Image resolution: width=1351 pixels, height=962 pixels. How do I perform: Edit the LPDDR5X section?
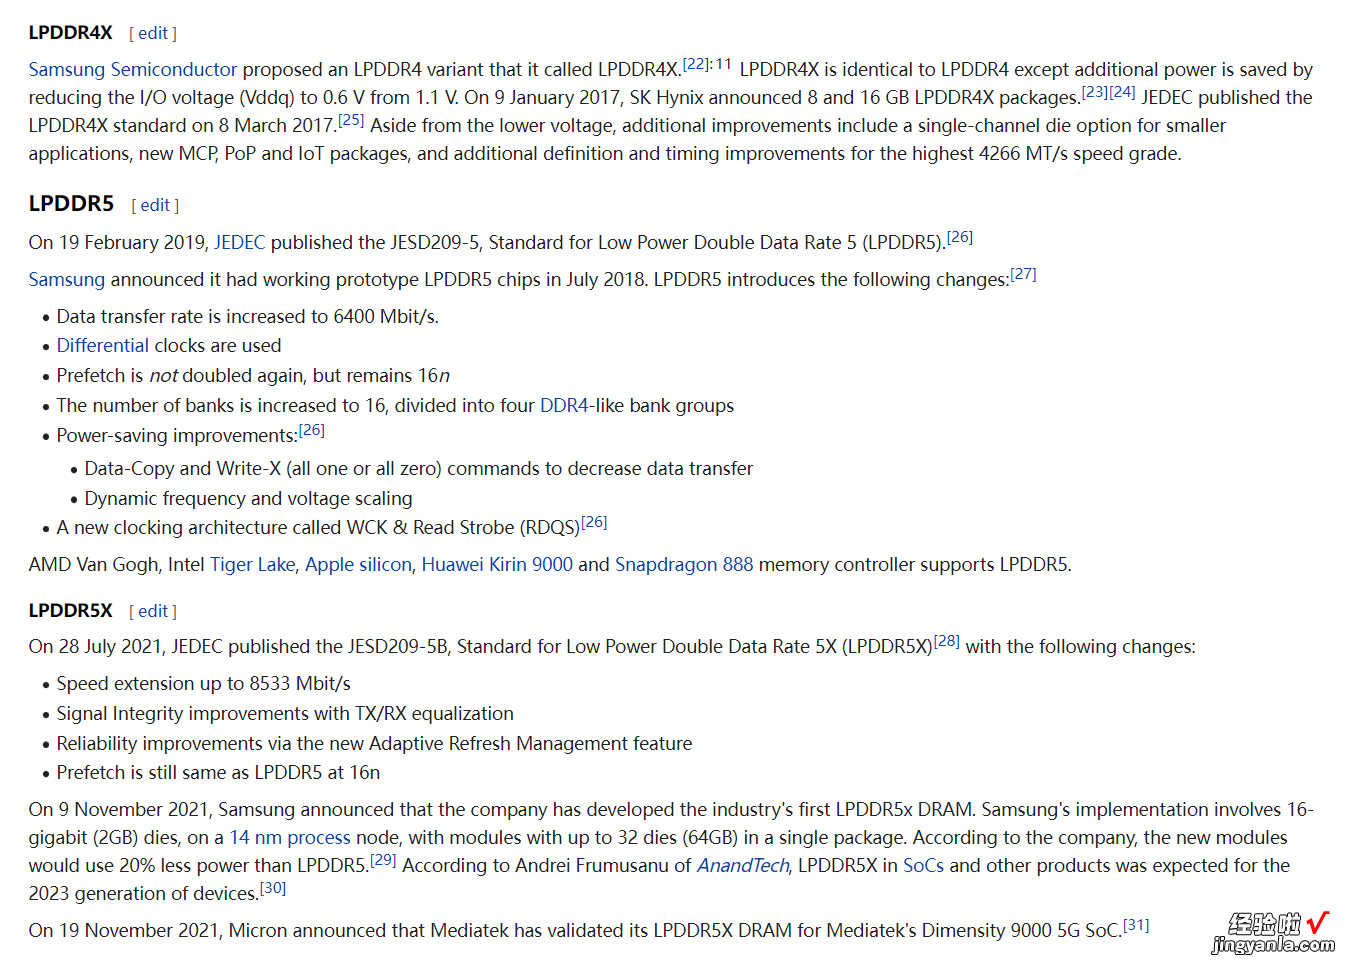[x=153, y=611]
